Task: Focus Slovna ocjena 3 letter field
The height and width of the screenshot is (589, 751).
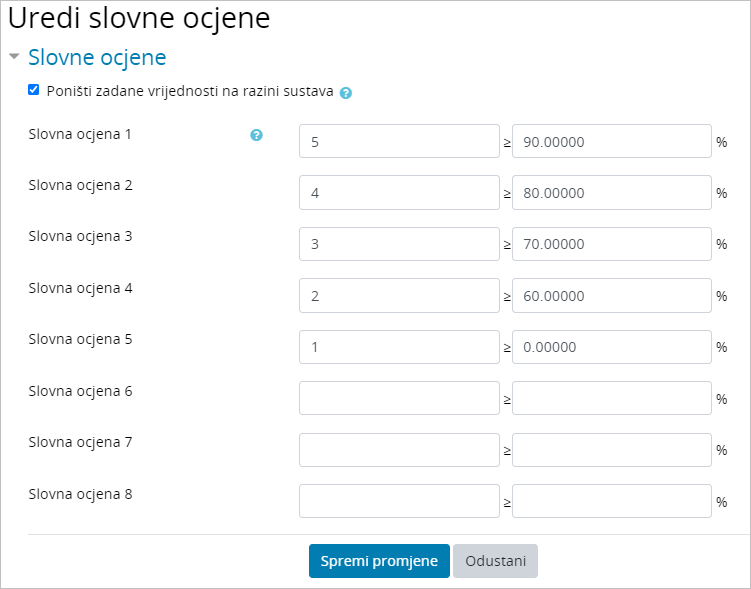Action: point(399,244)
